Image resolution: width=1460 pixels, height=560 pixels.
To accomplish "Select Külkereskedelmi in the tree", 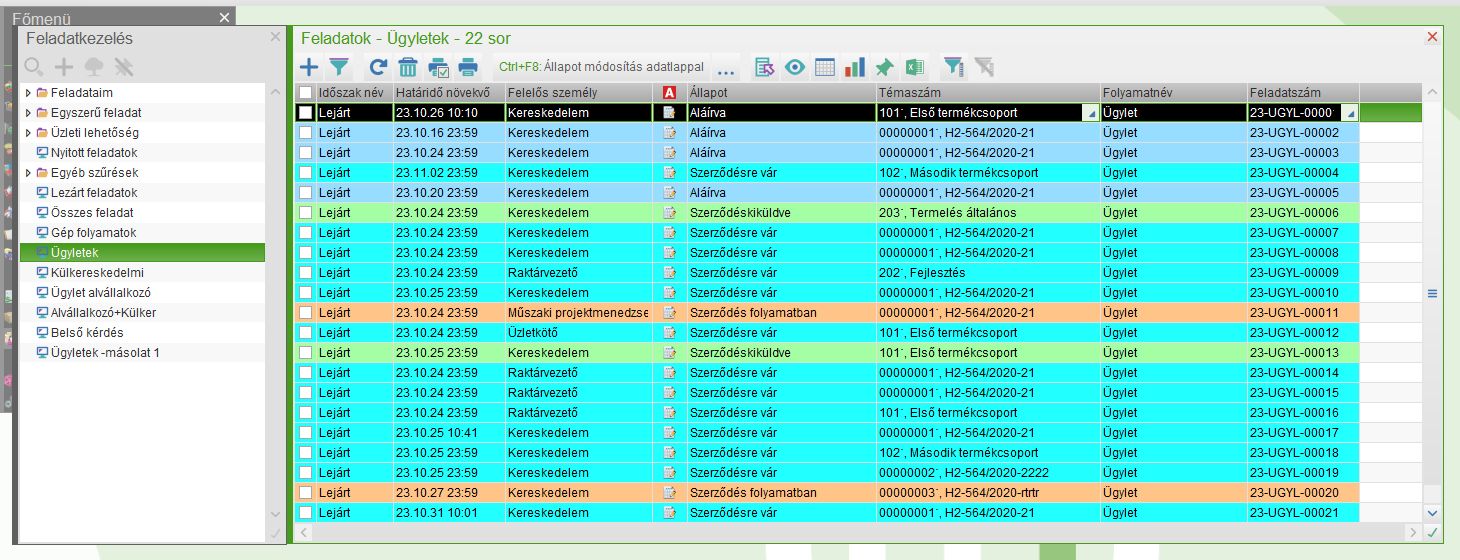I will pyautogui.click(x=97, y=273).
